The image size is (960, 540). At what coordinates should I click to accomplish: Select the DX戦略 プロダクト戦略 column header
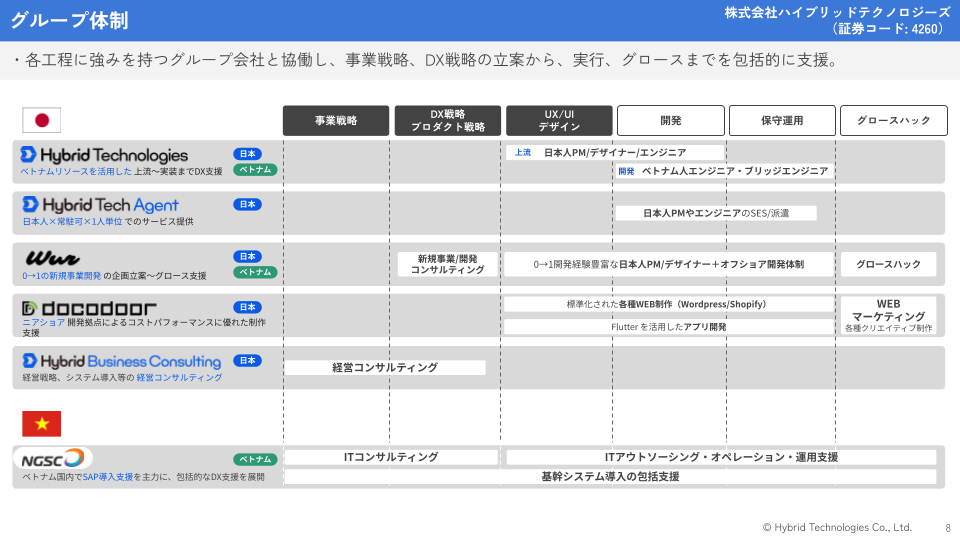pyautogui.click(x=448, y=121)
